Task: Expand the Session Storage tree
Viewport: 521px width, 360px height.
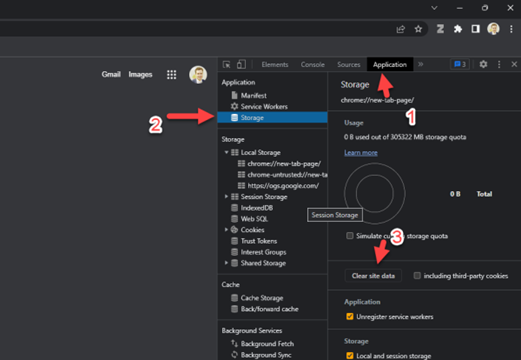Action: coord(226,197)
